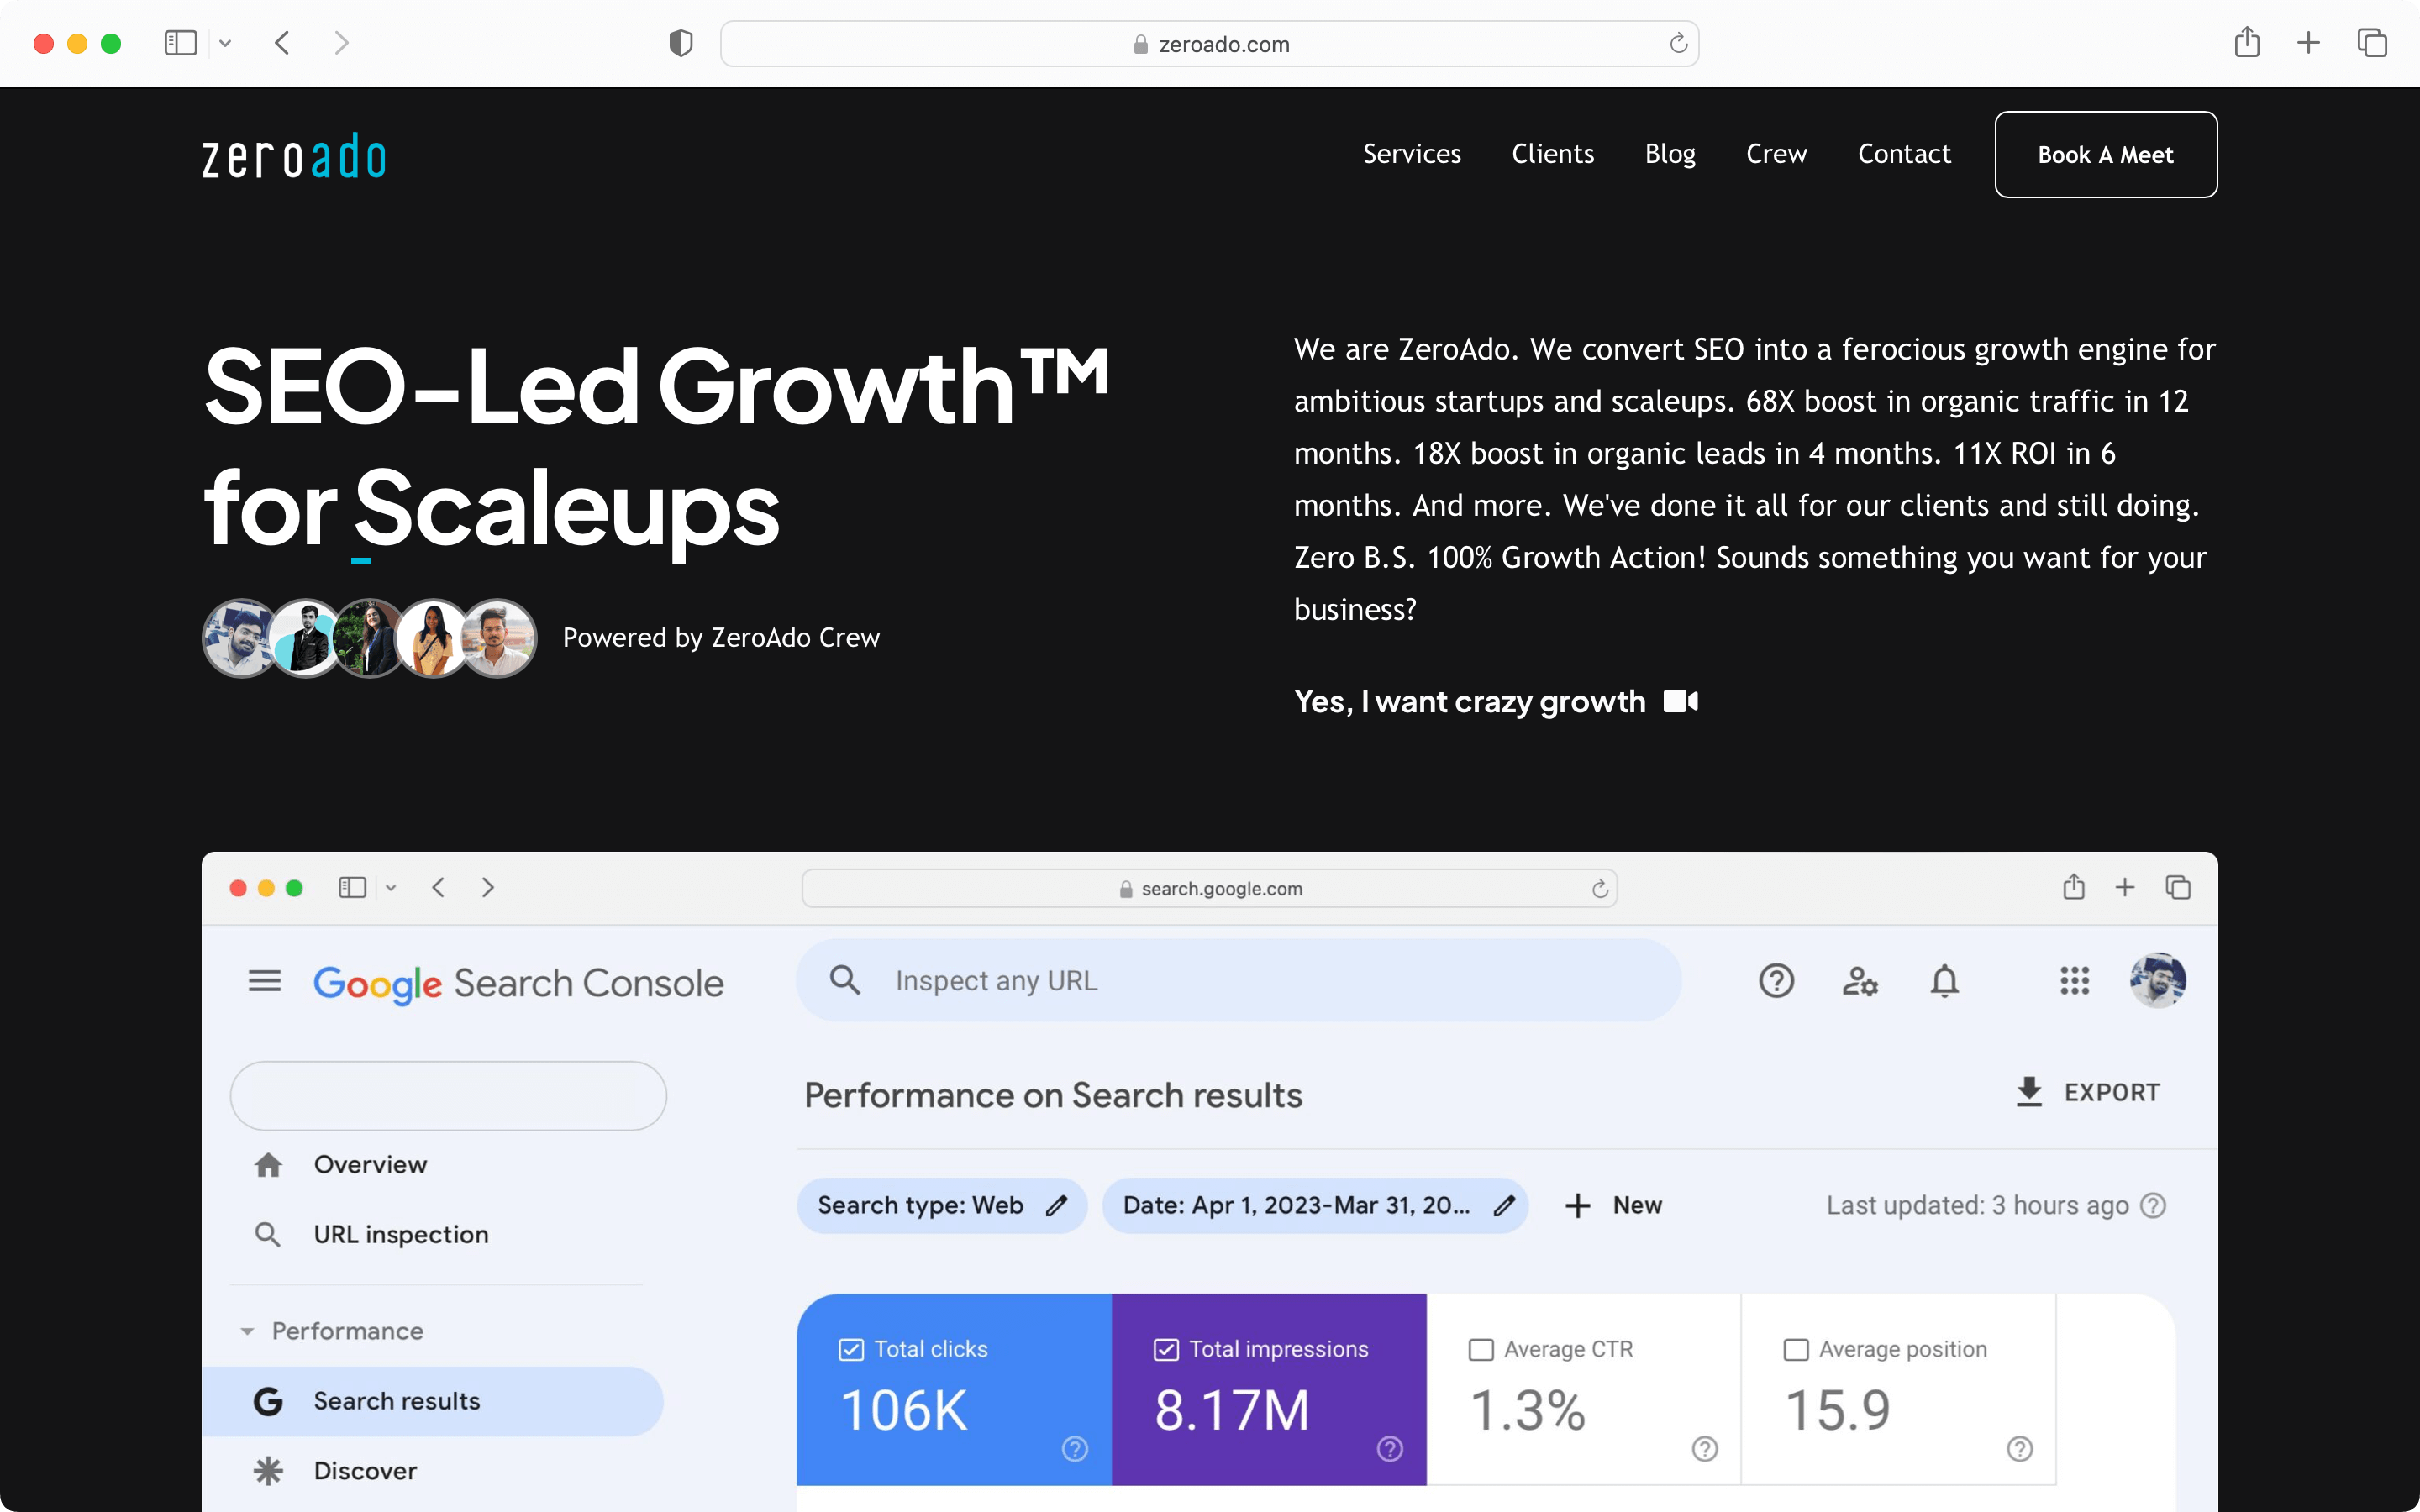
Task: Click the Book A Meet button
Action: pyautogui.click(x=2105, y=153)
